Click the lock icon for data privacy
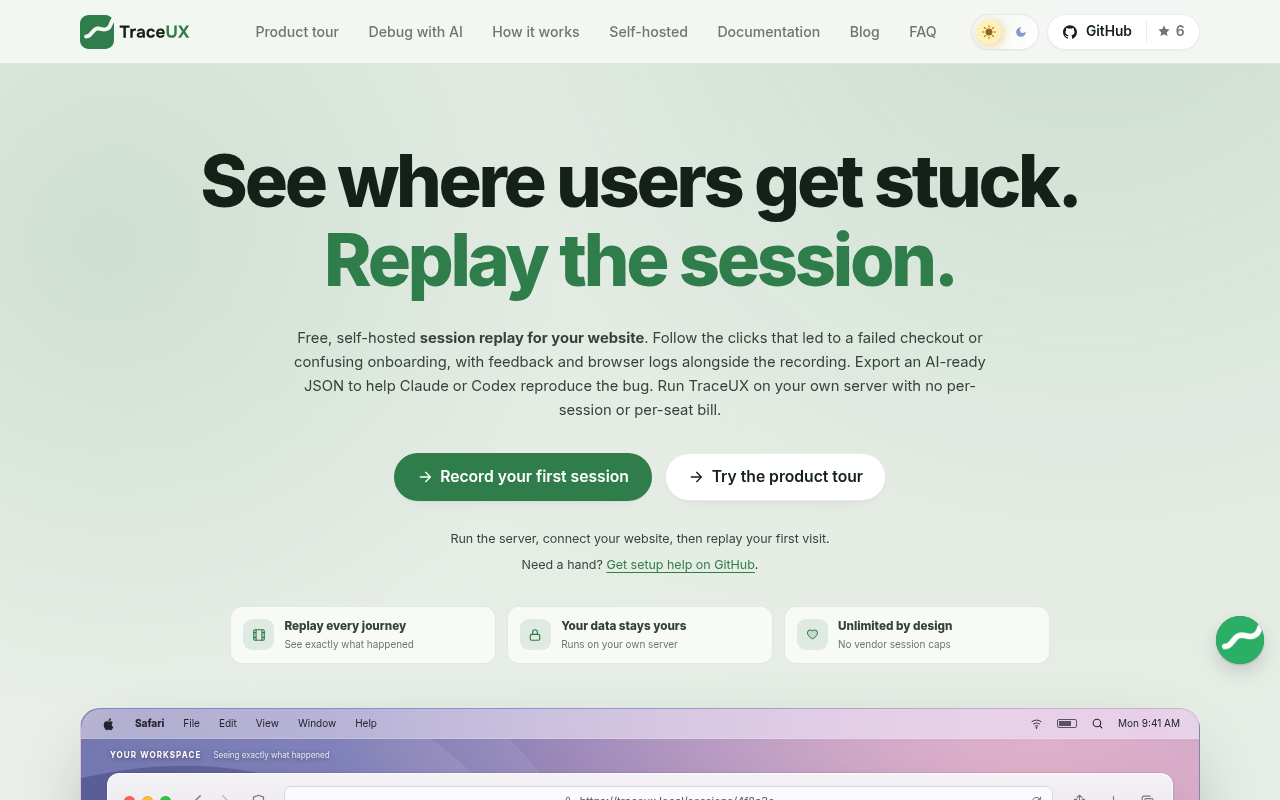Image resolution: width=1280 pixels, height=800 pixels. [x=535, y=635]
